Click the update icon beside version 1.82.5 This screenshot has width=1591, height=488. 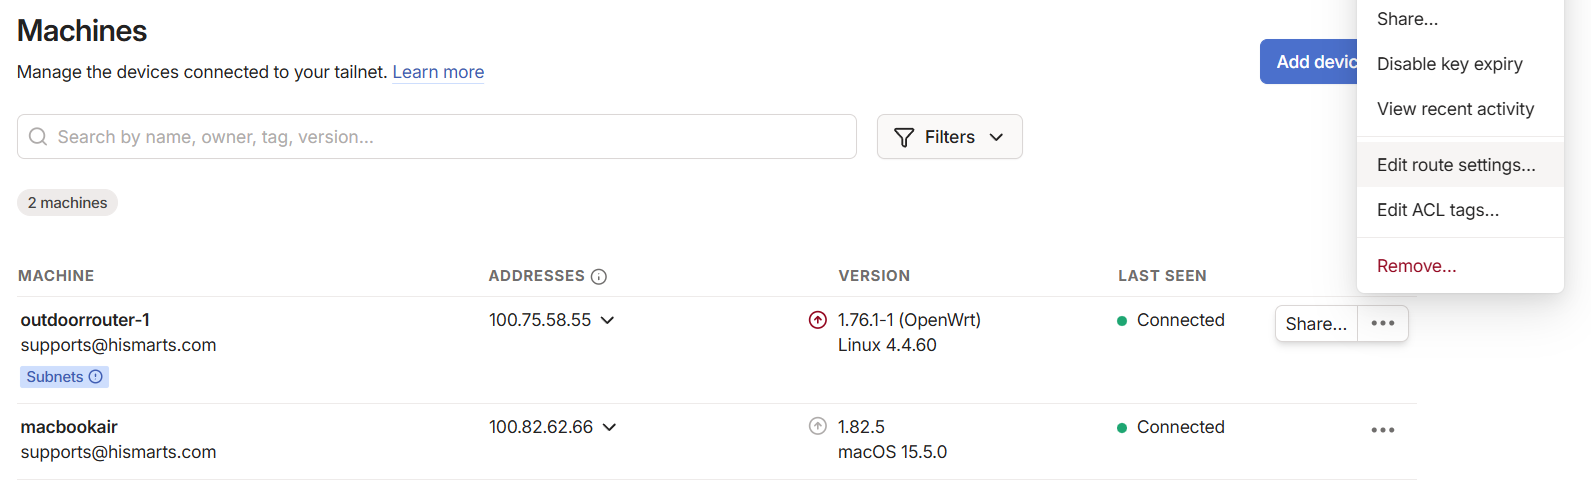click(818, 427)
